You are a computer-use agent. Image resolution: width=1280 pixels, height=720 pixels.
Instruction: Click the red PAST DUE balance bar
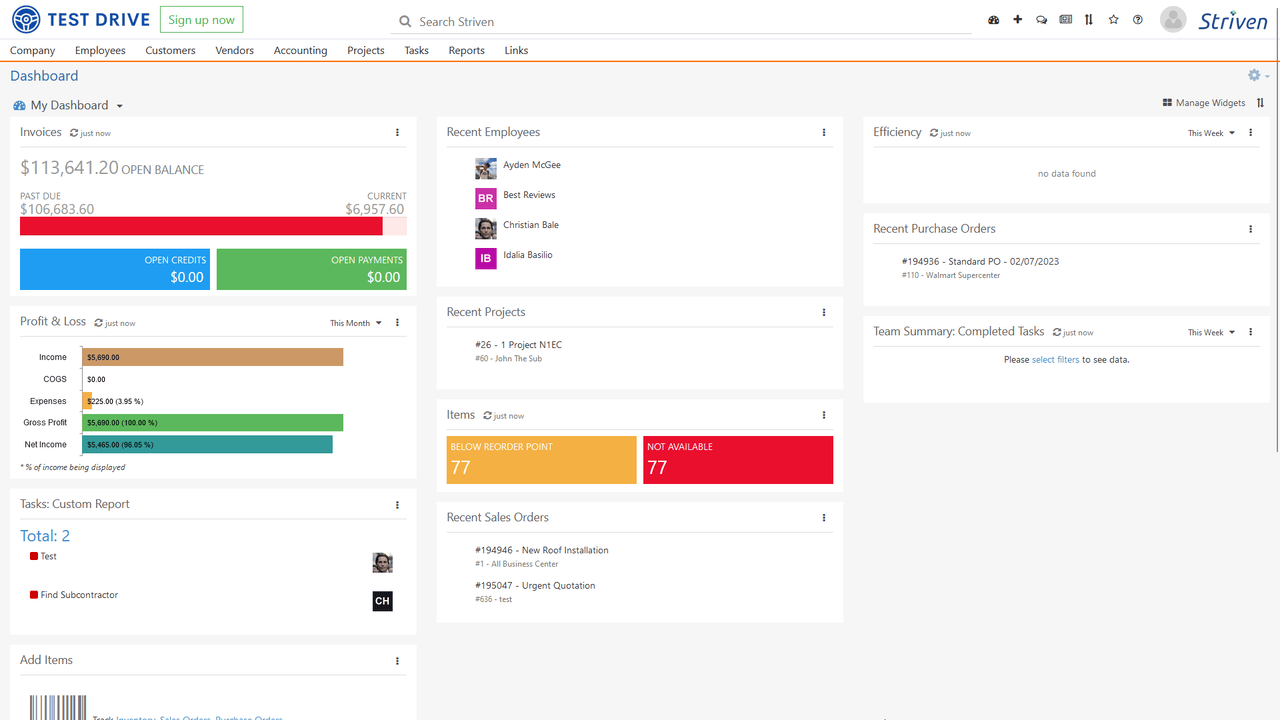click(200, 225)
